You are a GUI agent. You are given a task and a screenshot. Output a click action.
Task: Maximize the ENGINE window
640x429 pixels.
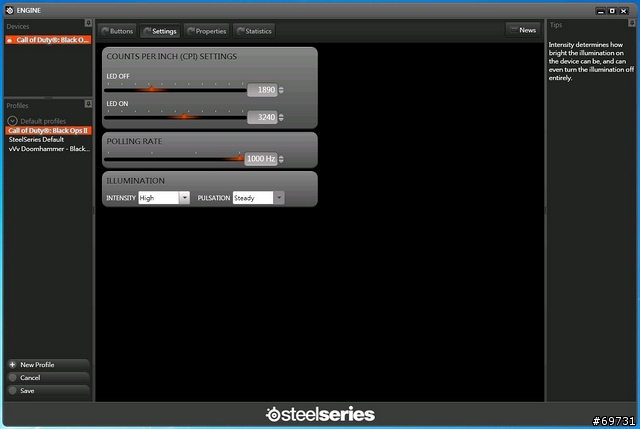click(x=612, y=11)
